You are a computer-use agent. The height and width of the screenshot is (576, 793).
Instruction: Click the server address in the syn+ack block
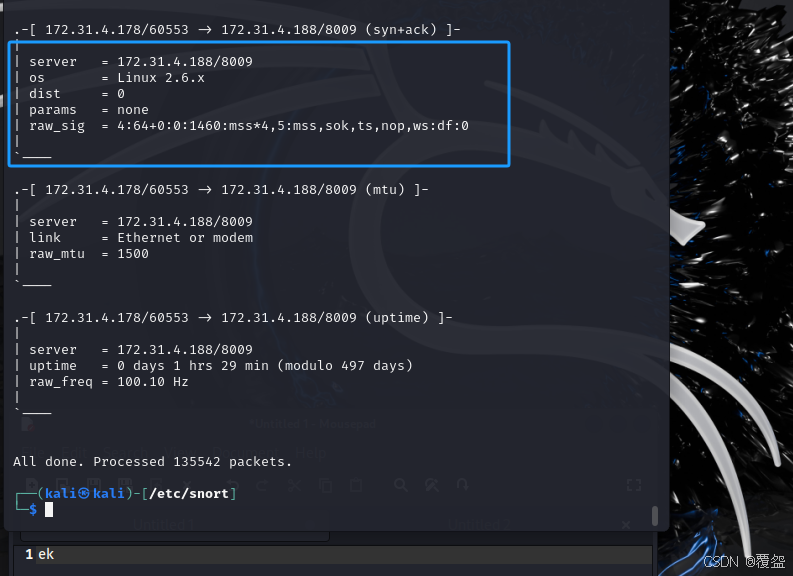pyautogui.click(x=185, y=62)
